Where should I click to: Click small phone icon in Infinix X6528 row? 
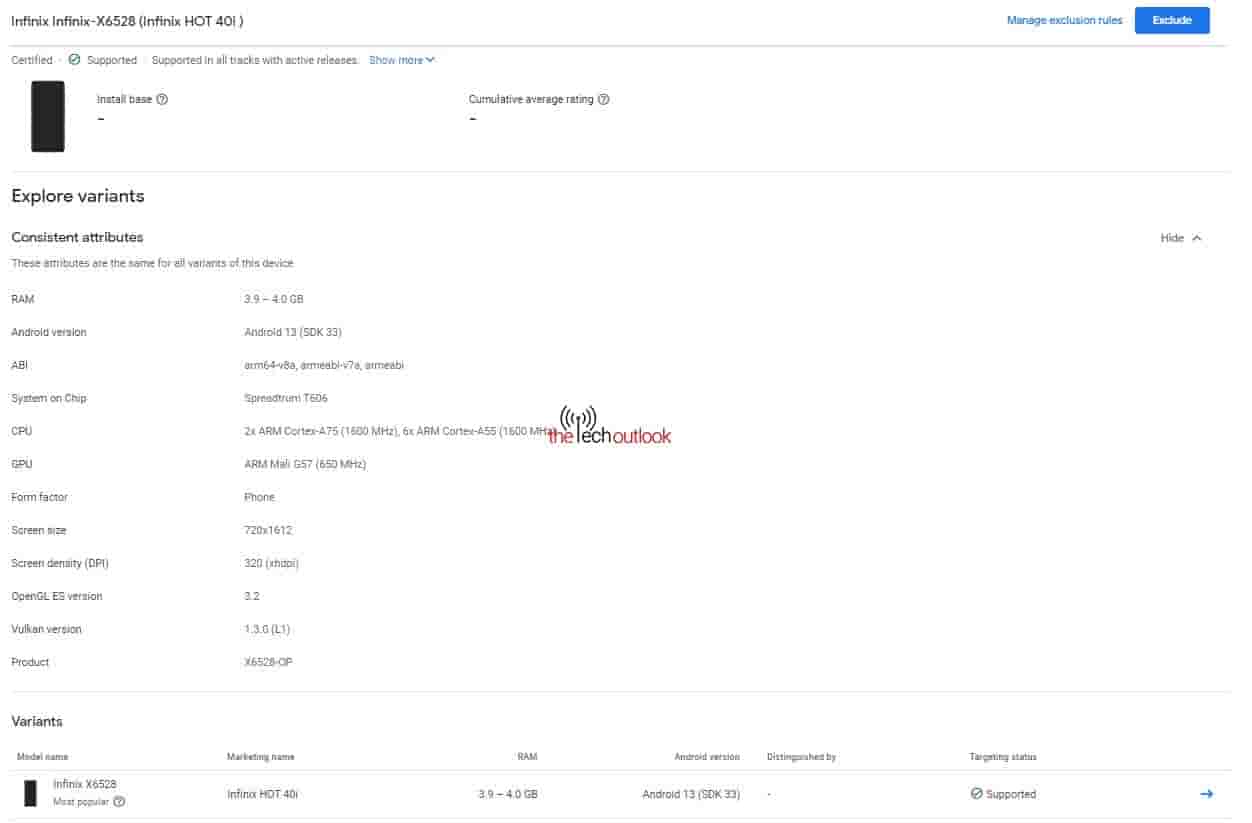coord(31,793)
